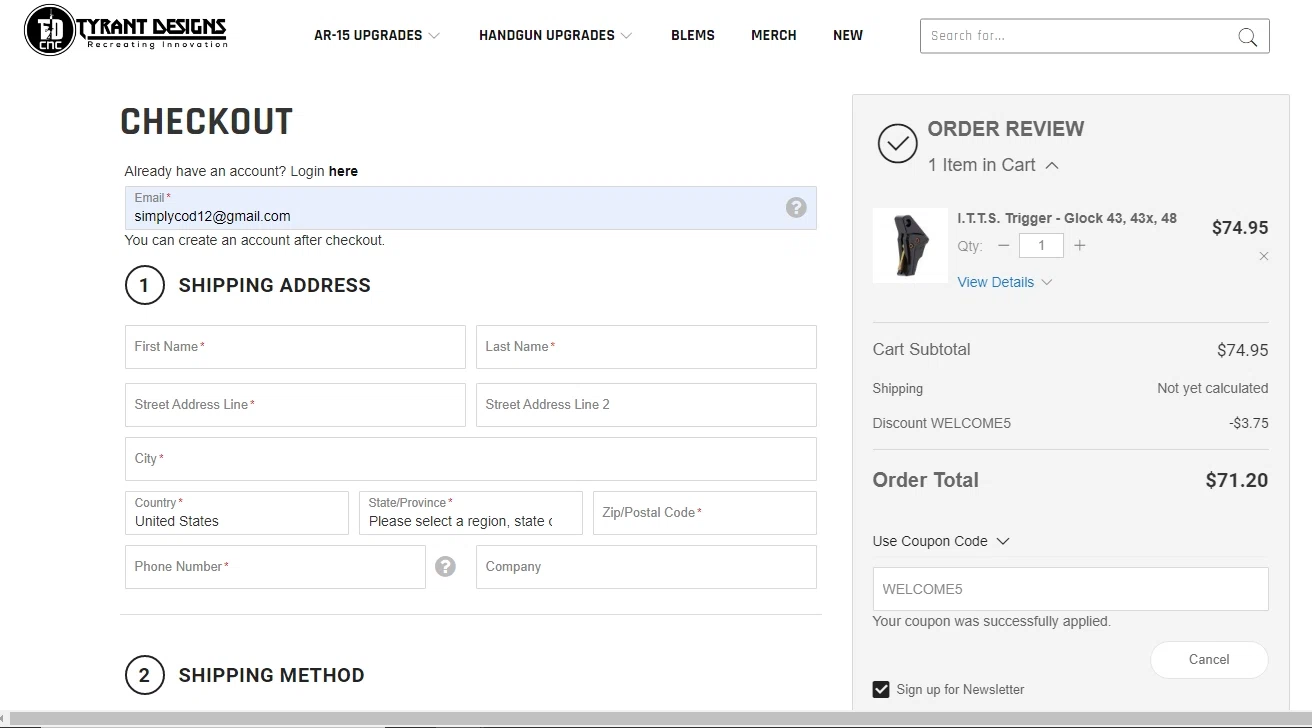Click the Street Address Line field
Viewport: 1312px width, 728px height.
click(x=295, y=405)
